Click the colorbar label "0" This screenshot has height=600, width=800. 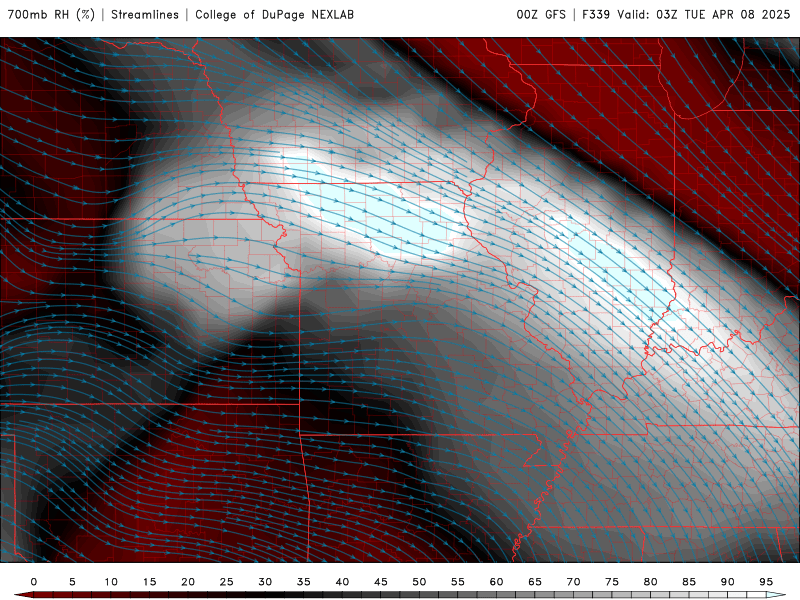pyautogui.click(x=34, y=582)
